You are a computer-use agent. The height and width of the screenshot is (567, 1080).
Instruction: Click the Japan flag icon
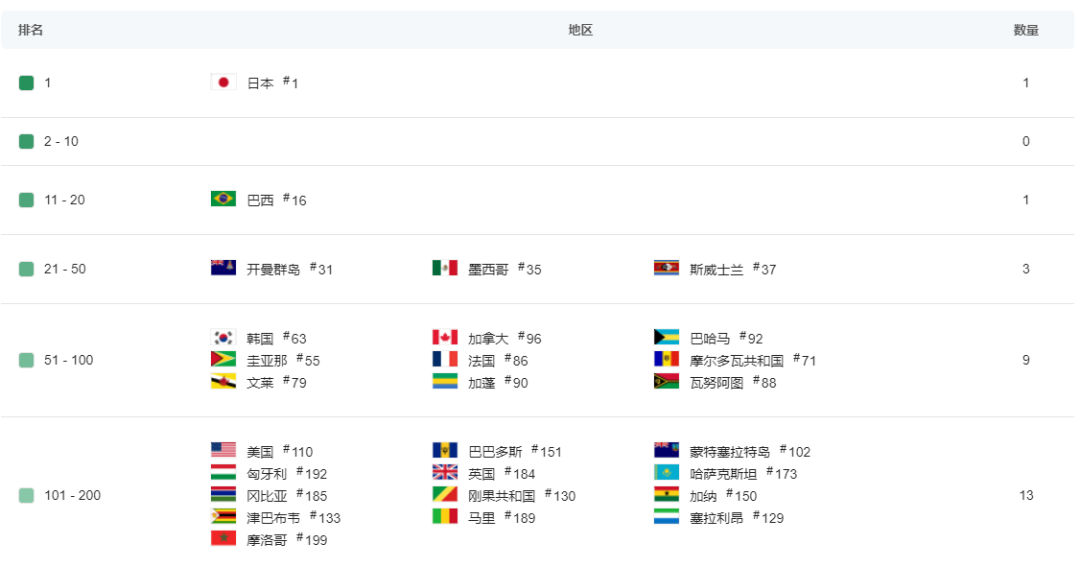coord(223,83)
